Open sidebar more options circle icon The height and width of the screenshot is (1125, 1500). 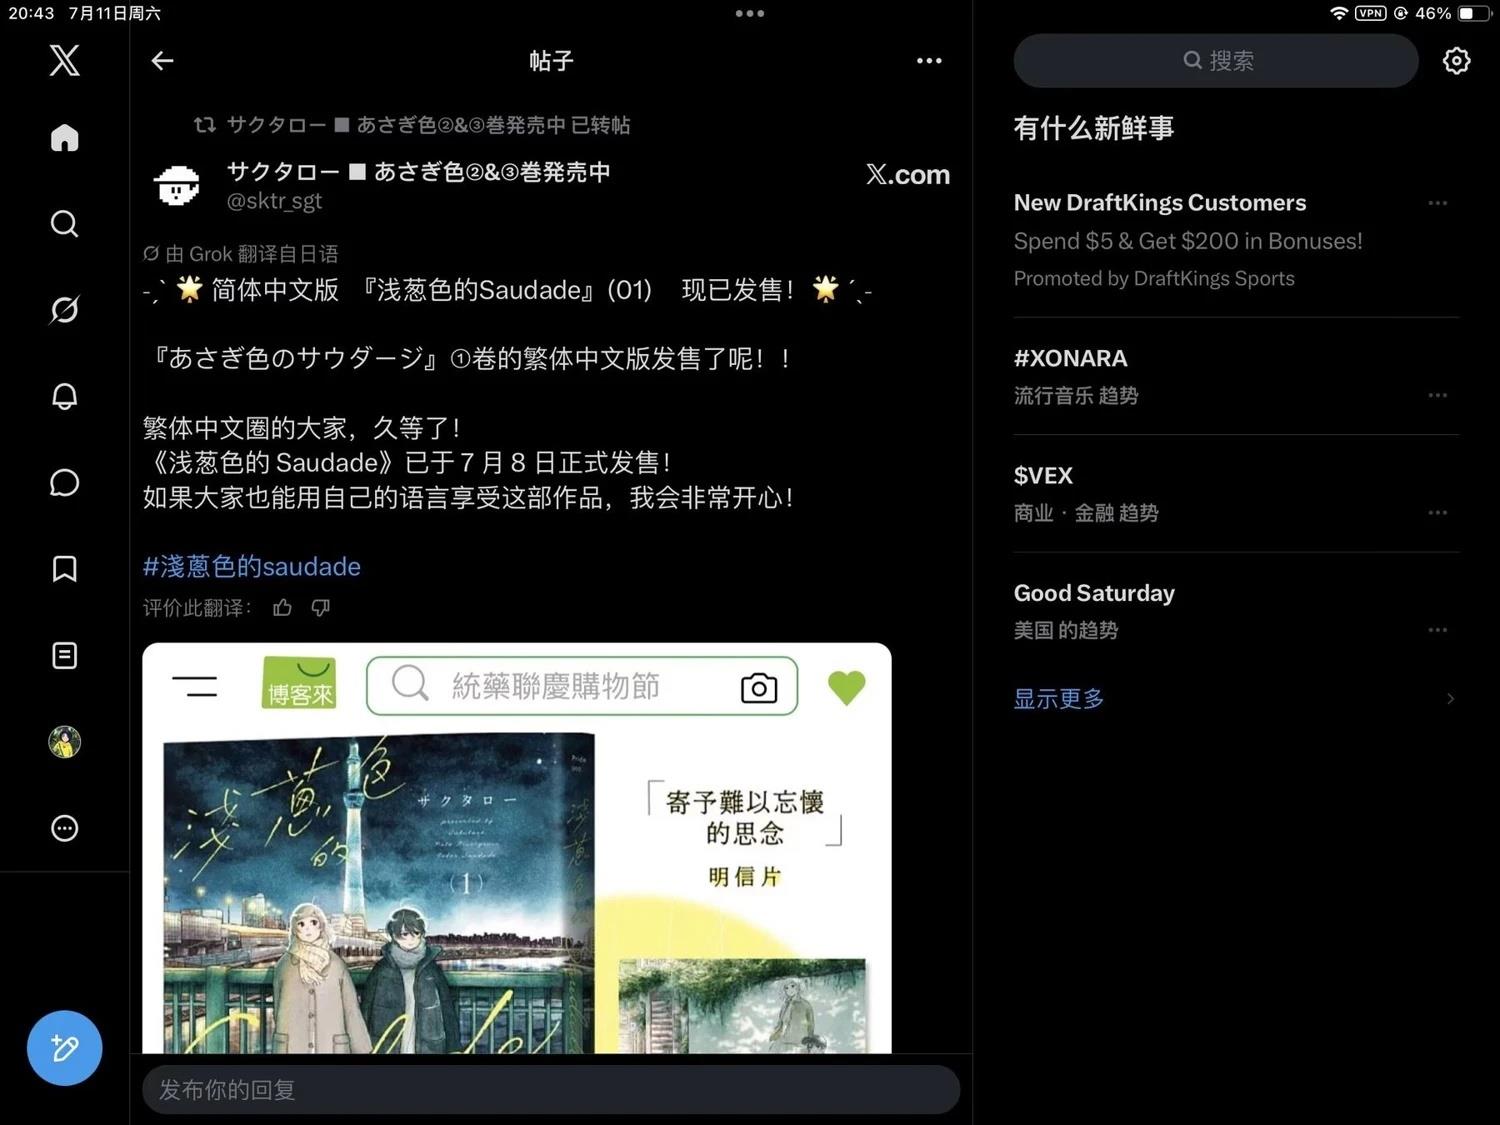pos(65,828)
